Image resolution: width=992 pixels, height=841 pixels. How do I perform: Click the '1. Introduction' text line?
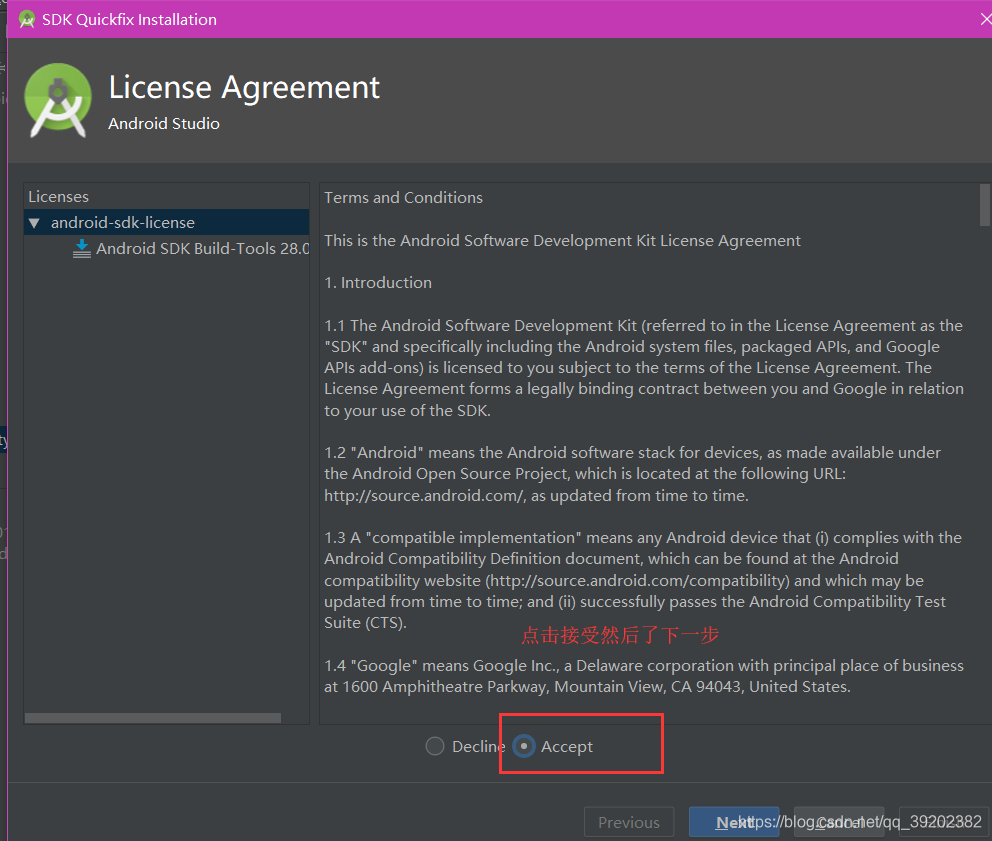pos(378,282)
